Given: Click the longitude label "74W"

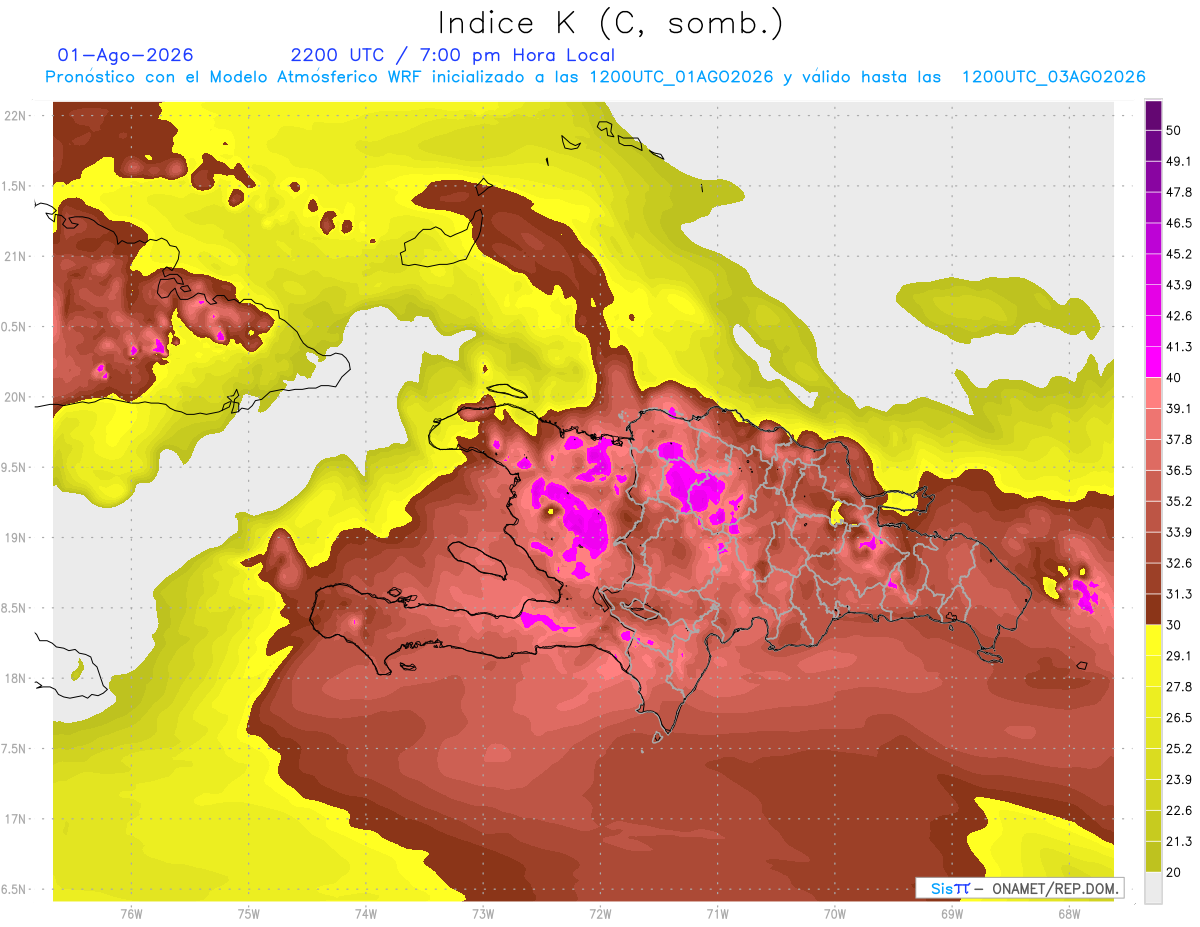Looking at the screenshot, I should (x=365, y=913).
